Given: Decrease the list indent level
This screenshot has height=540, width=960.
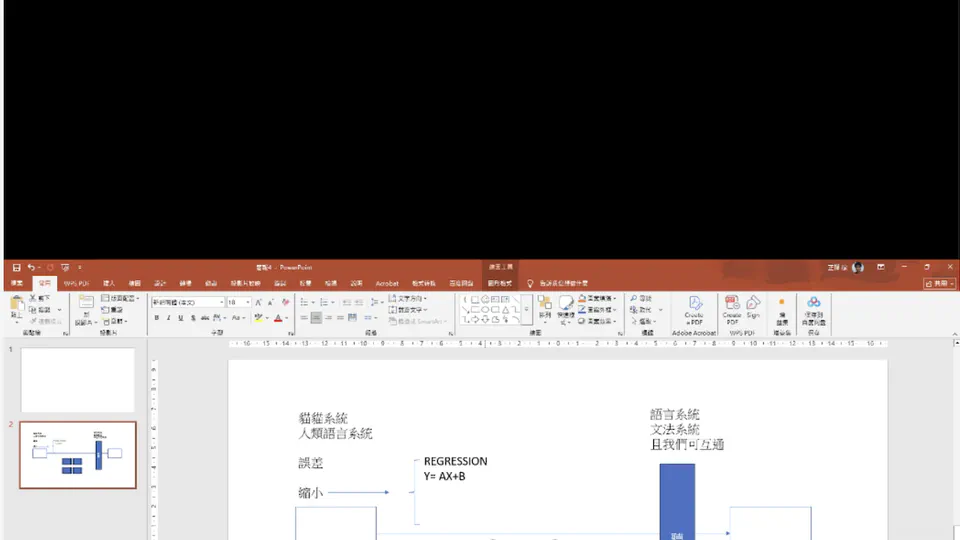Looking at the screenshot, I should 347,302.
